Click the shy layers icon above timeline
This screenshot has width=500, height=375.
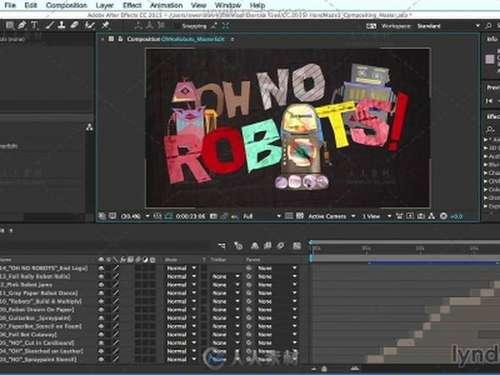click(255, 246)
